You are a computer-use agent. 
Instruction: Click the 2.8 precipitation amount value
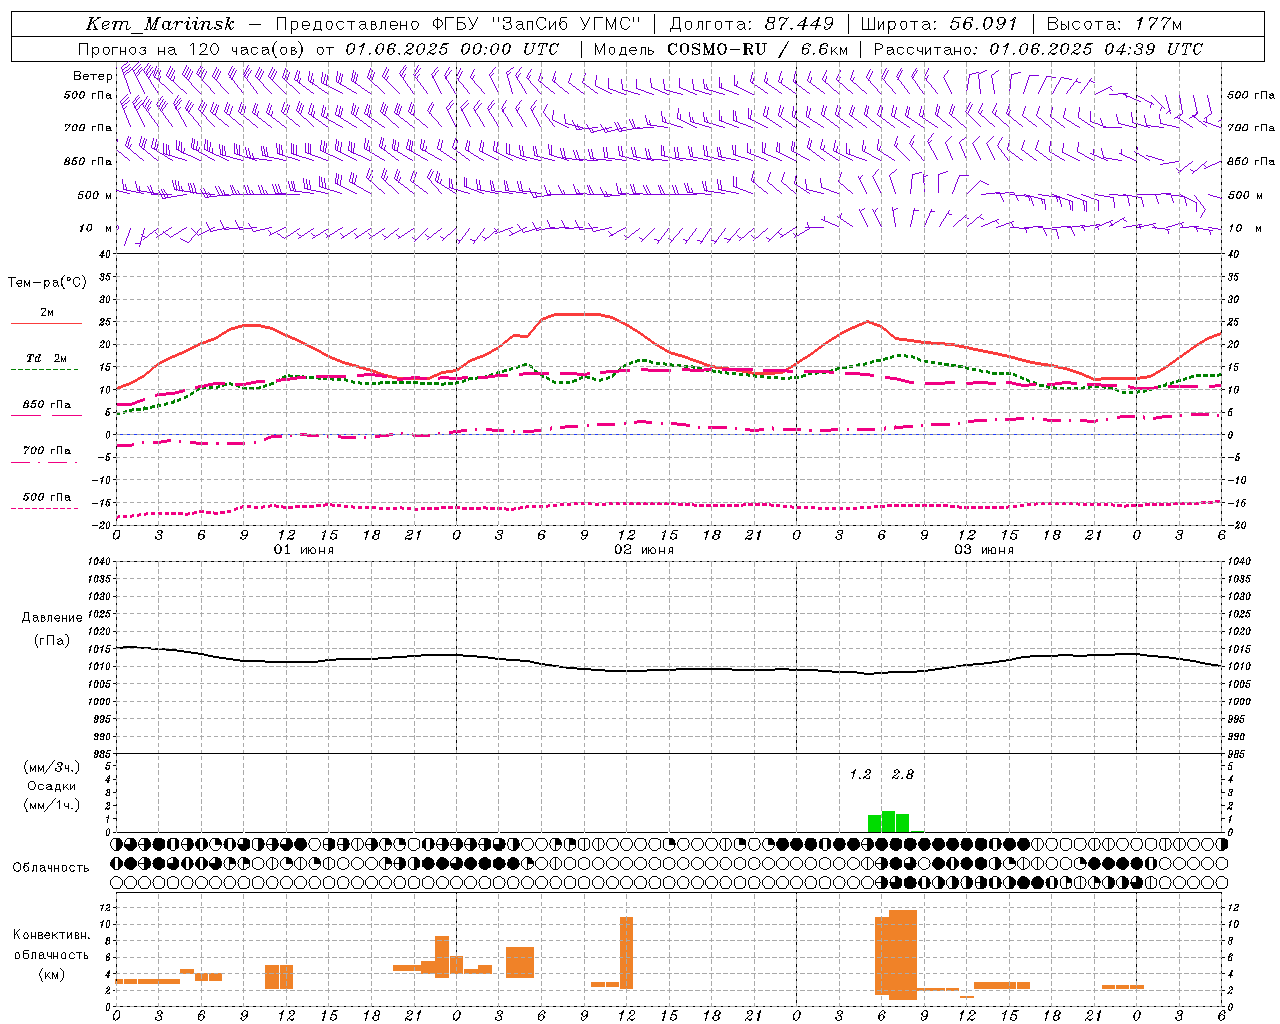tap(902, 775)
